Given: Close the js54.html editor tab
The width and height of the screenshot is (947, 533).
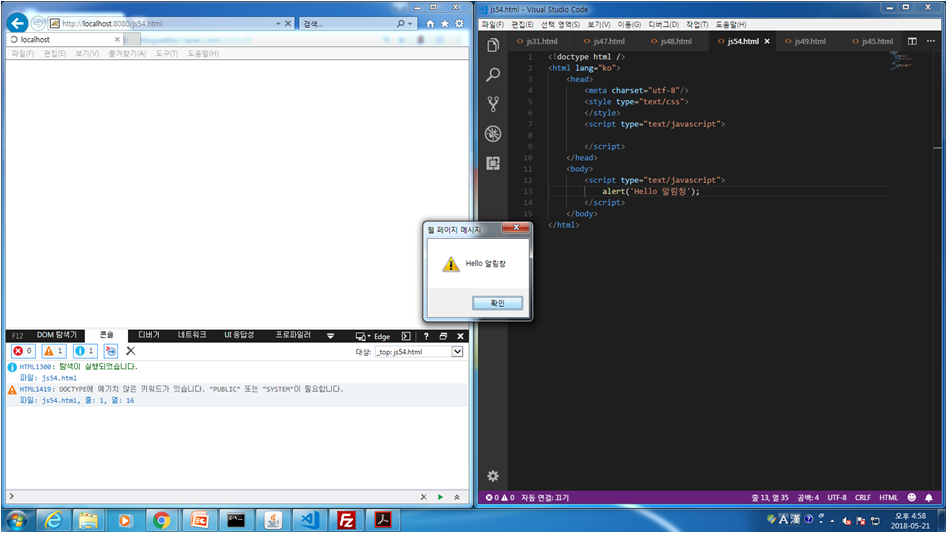Looking at the screenshot, I should point(767,41).
